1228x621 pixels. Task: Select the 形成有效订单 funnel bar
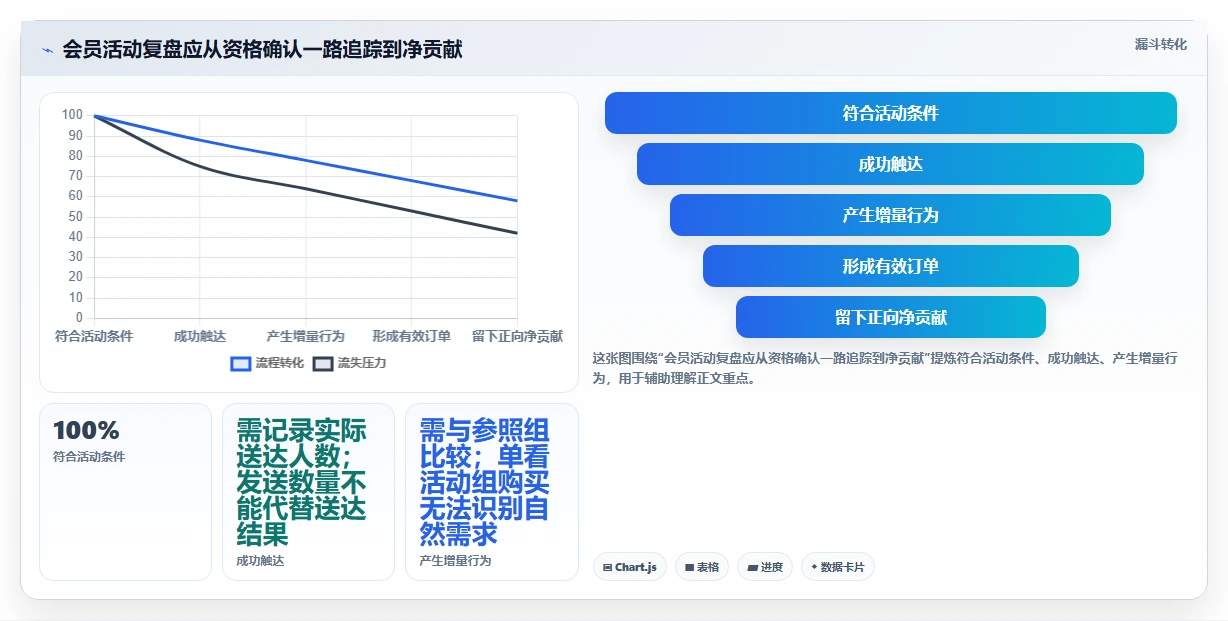pyautogui.click(x=890, y=266)
